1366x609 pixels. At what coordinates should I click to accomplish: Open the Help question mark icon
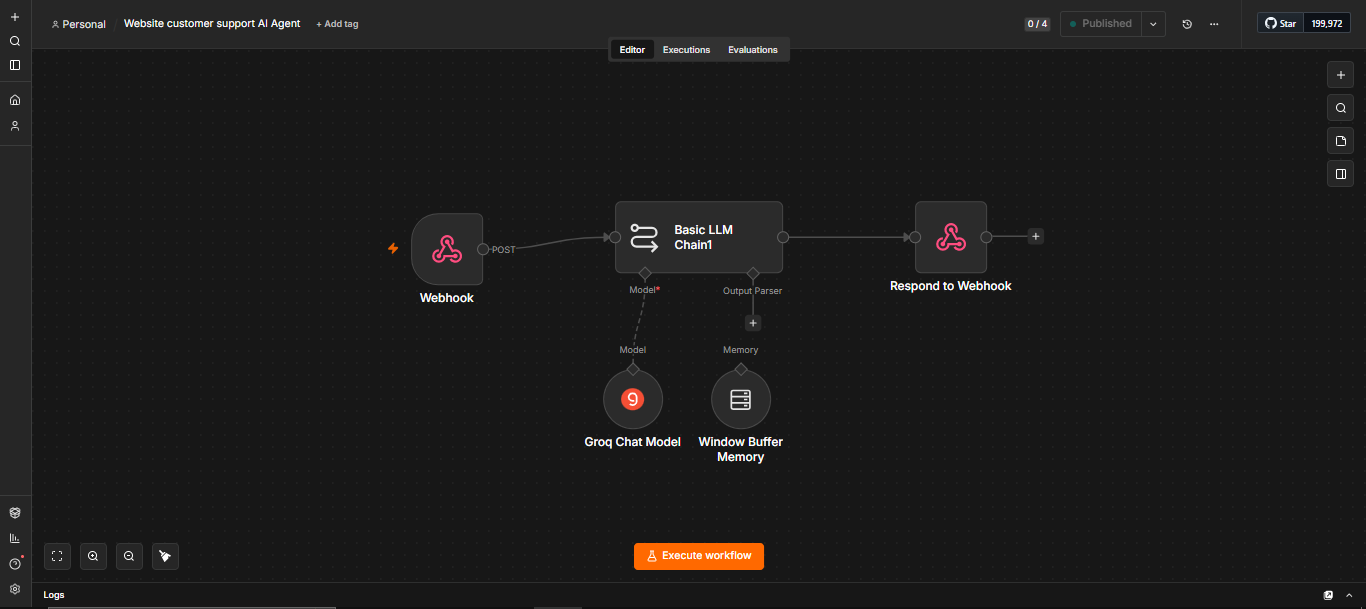coord(15,564)
